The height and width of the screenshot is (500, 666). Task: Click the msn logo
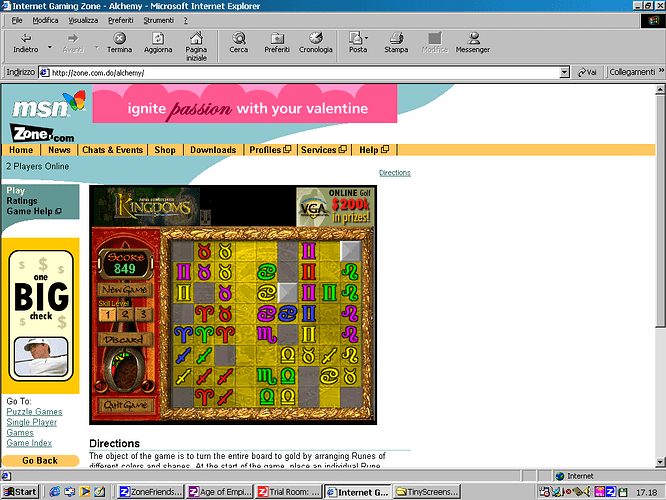point(48,105)
